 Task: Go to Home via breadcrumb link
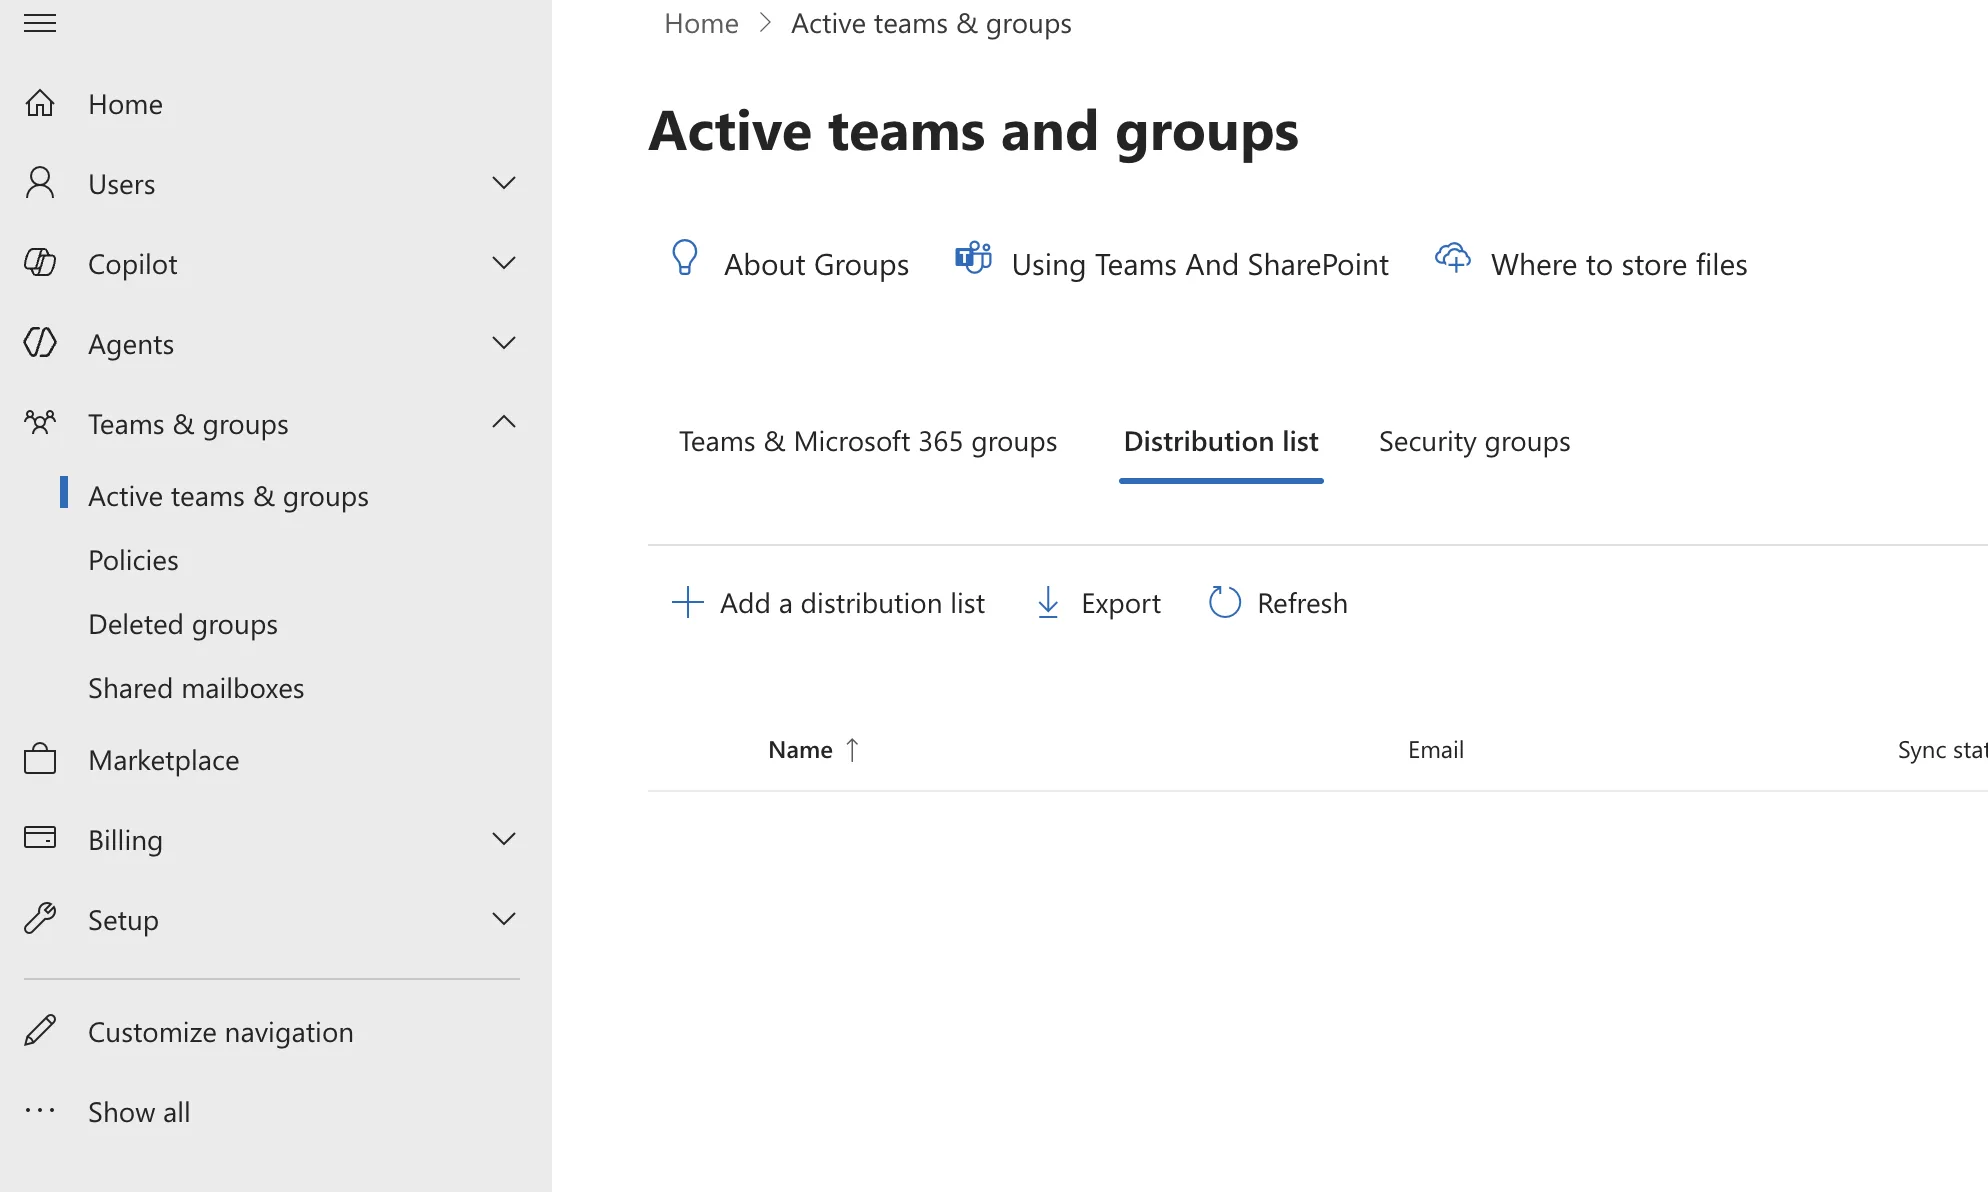click(x=701, y=23)
